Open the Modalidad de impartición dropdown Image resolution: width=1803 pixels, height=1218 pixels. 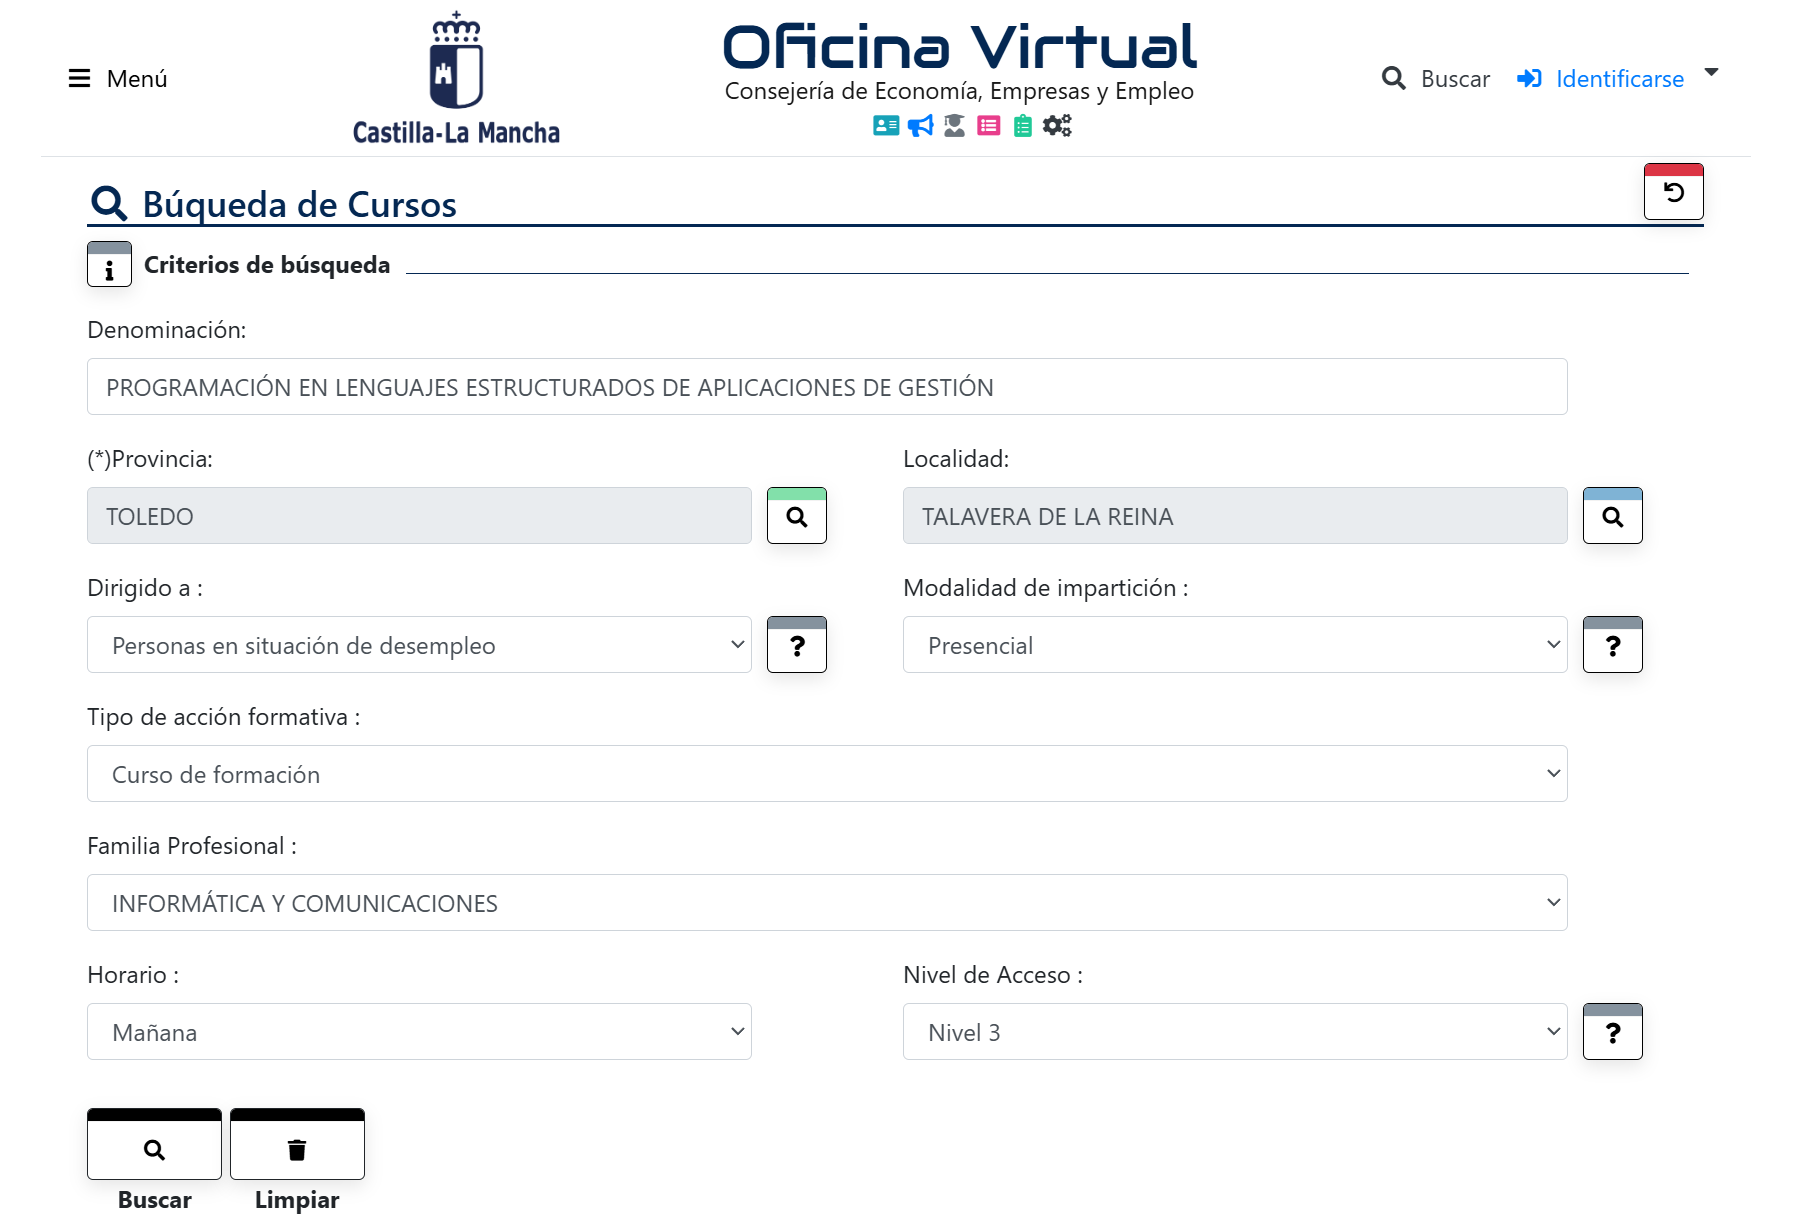coord(1234,645)
